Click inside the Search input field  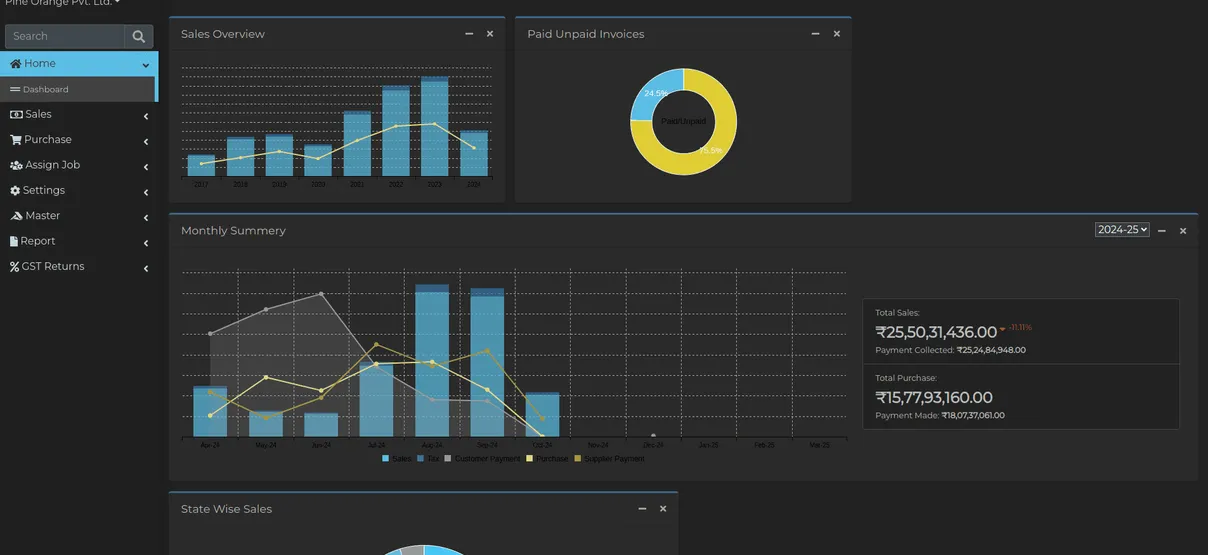click(65, 37)
